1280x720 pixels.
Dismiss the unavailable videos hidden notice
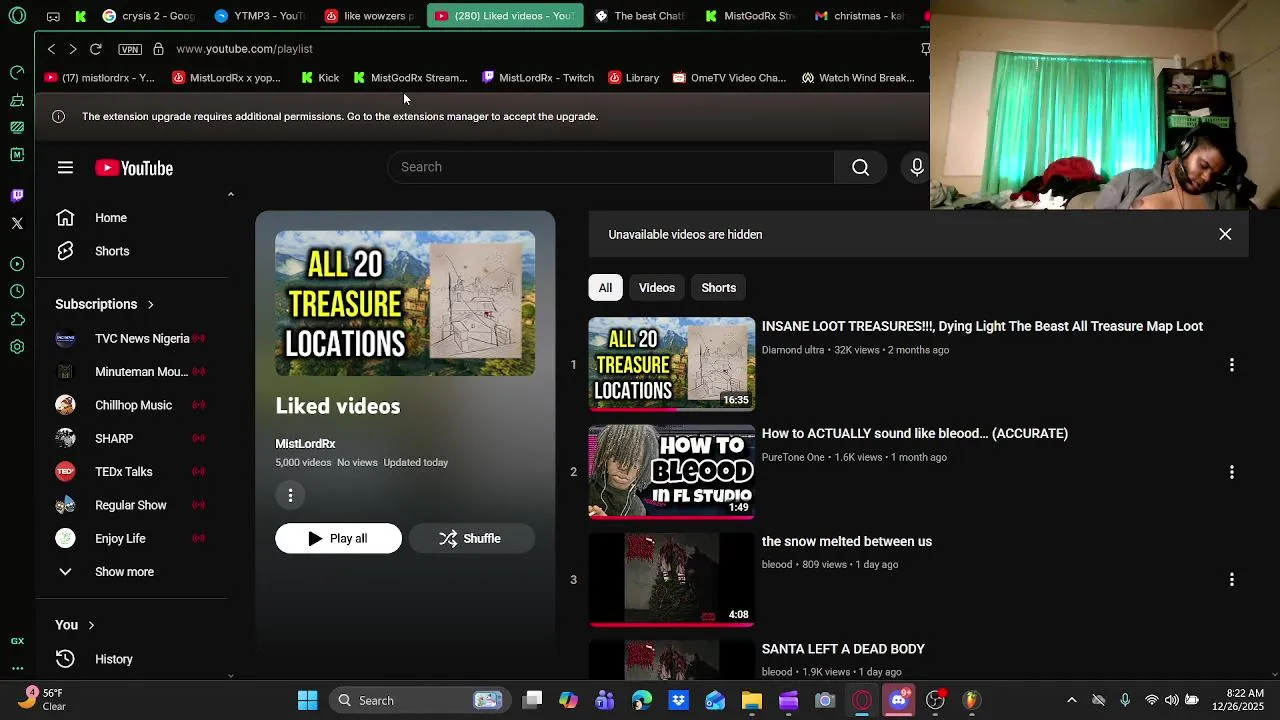[1225, 234]
